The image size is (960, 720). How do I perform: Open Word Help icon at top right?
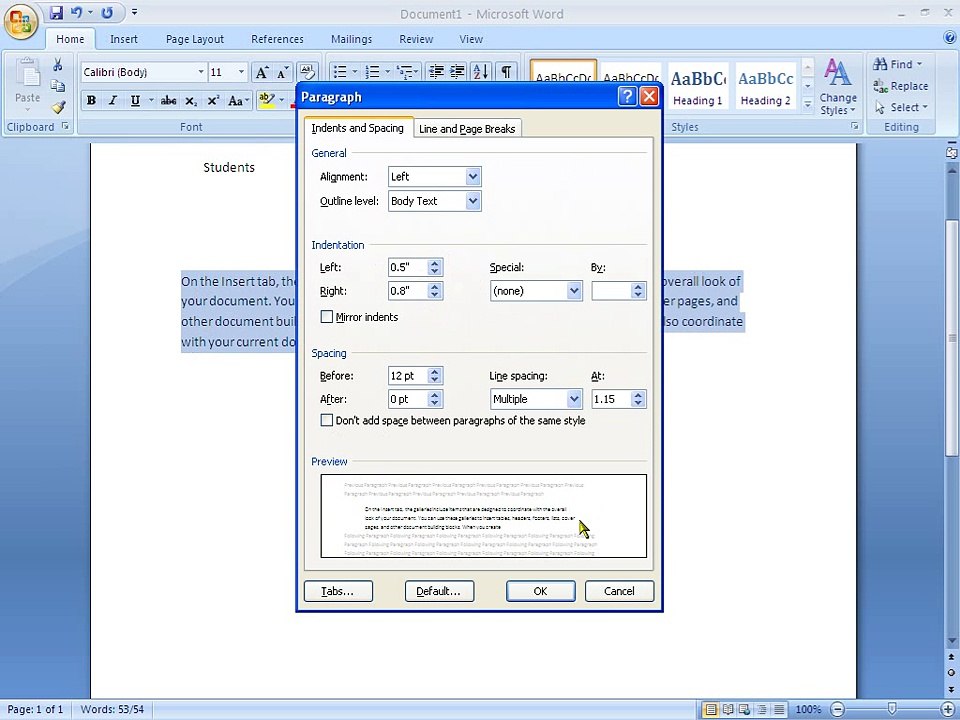pos(950,38)
